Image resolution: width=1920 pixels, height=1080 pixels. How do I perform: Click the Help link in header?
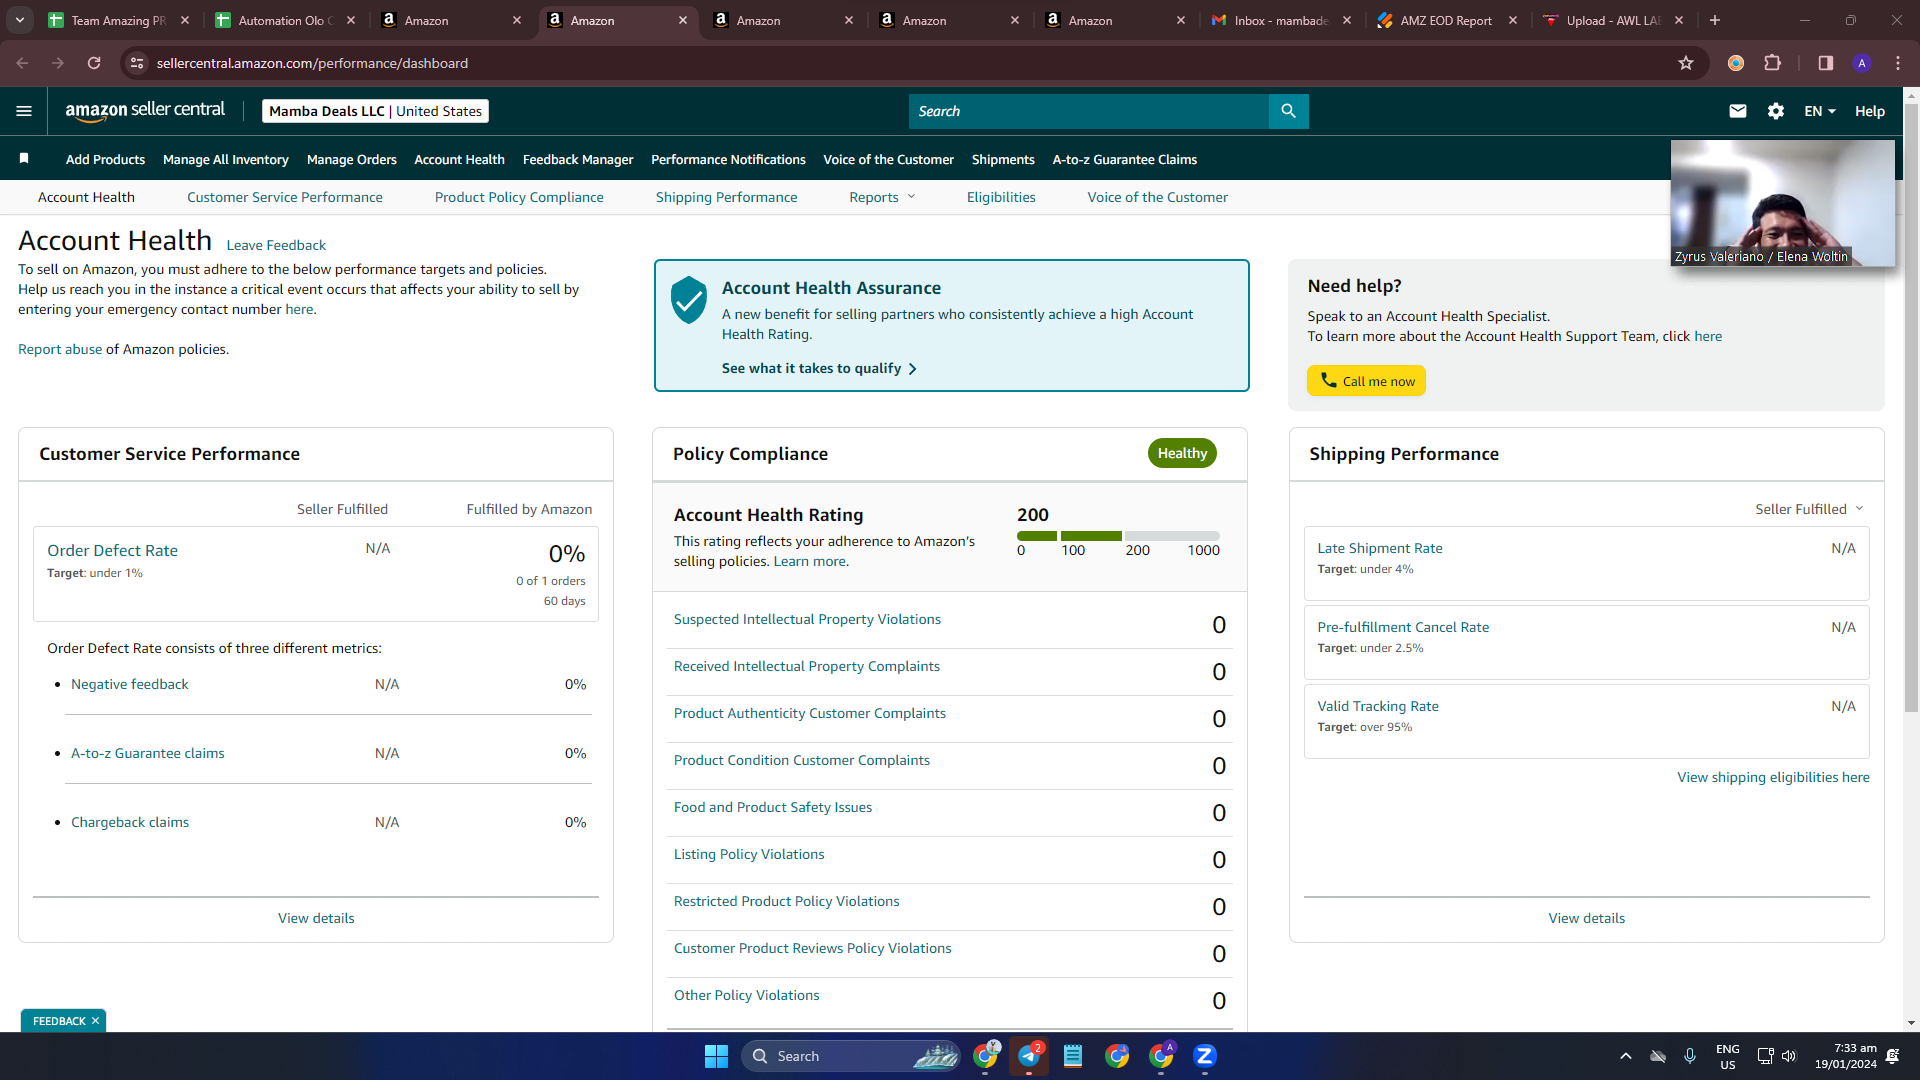(x=1870, y=111)
